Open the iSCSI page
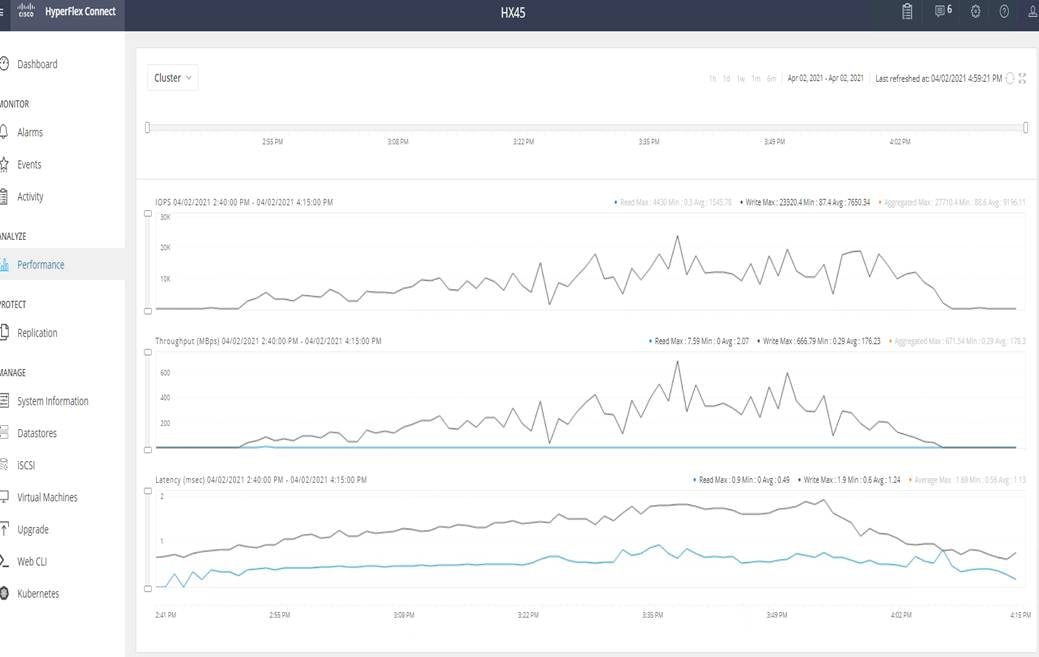 coord(26,466)
